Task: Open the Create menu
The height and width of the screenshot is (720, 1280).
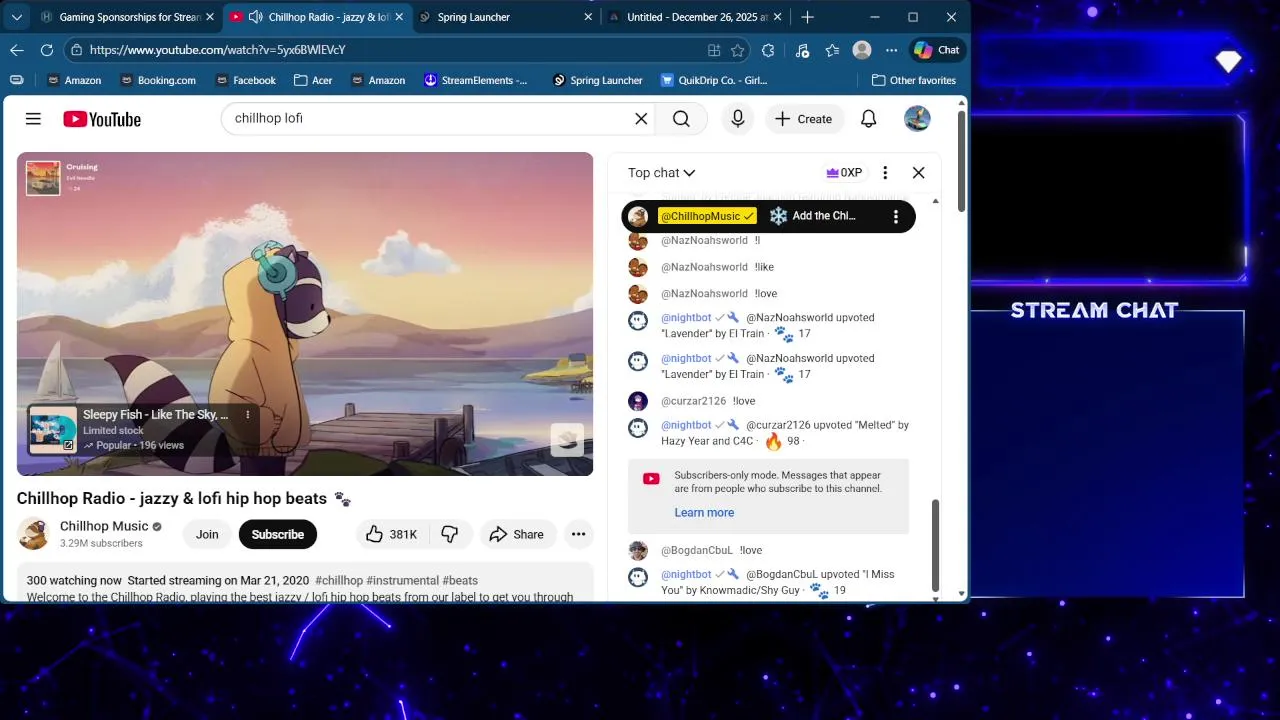Action: click(803, 119)
